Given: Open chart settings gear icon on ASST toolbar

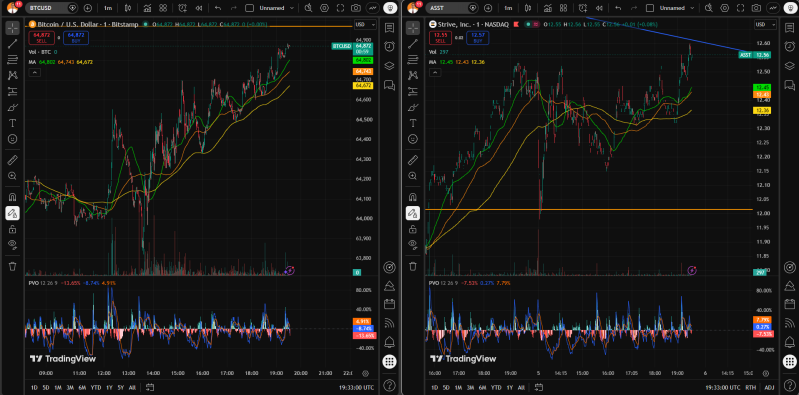Looking at the screenshot, I should tap(739, 8).
